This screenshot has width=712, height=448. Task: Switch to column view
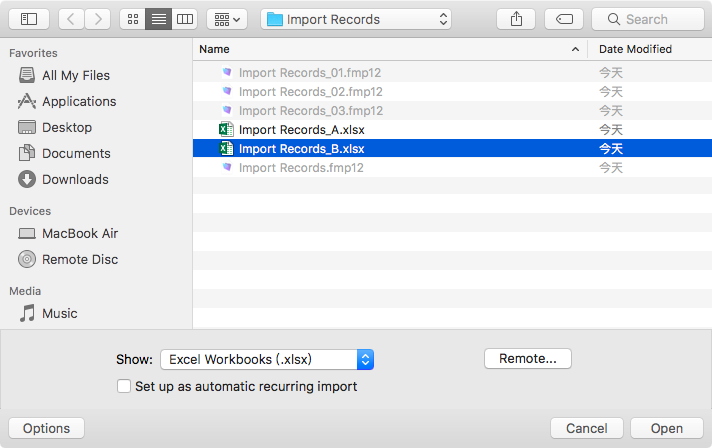[185, 19]
